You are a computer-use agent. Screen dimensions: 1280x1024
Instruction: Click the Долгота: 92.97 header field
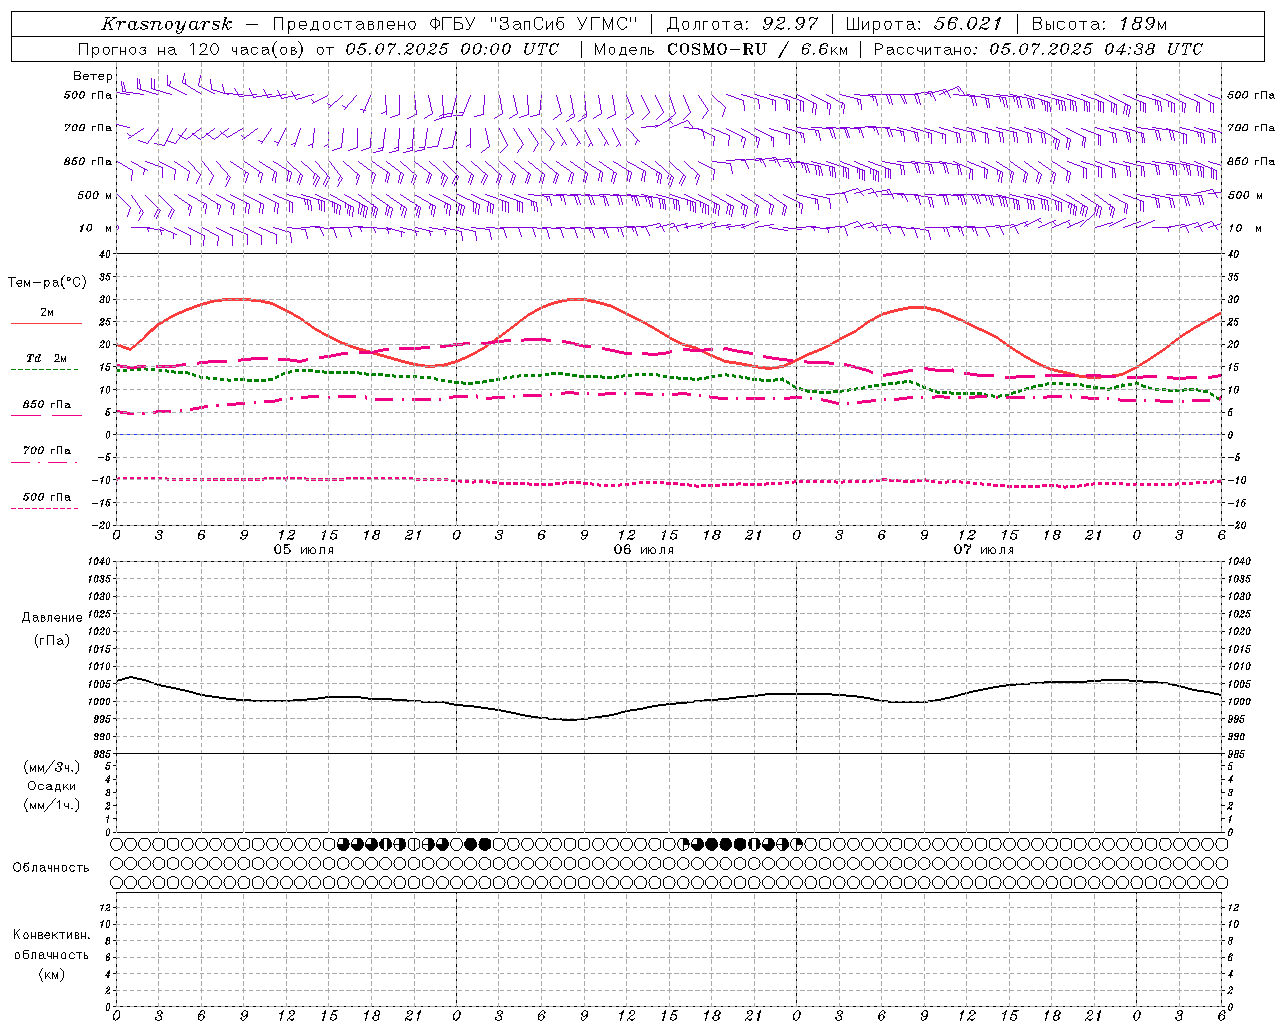pyautogui.click(x=742, y=24)
